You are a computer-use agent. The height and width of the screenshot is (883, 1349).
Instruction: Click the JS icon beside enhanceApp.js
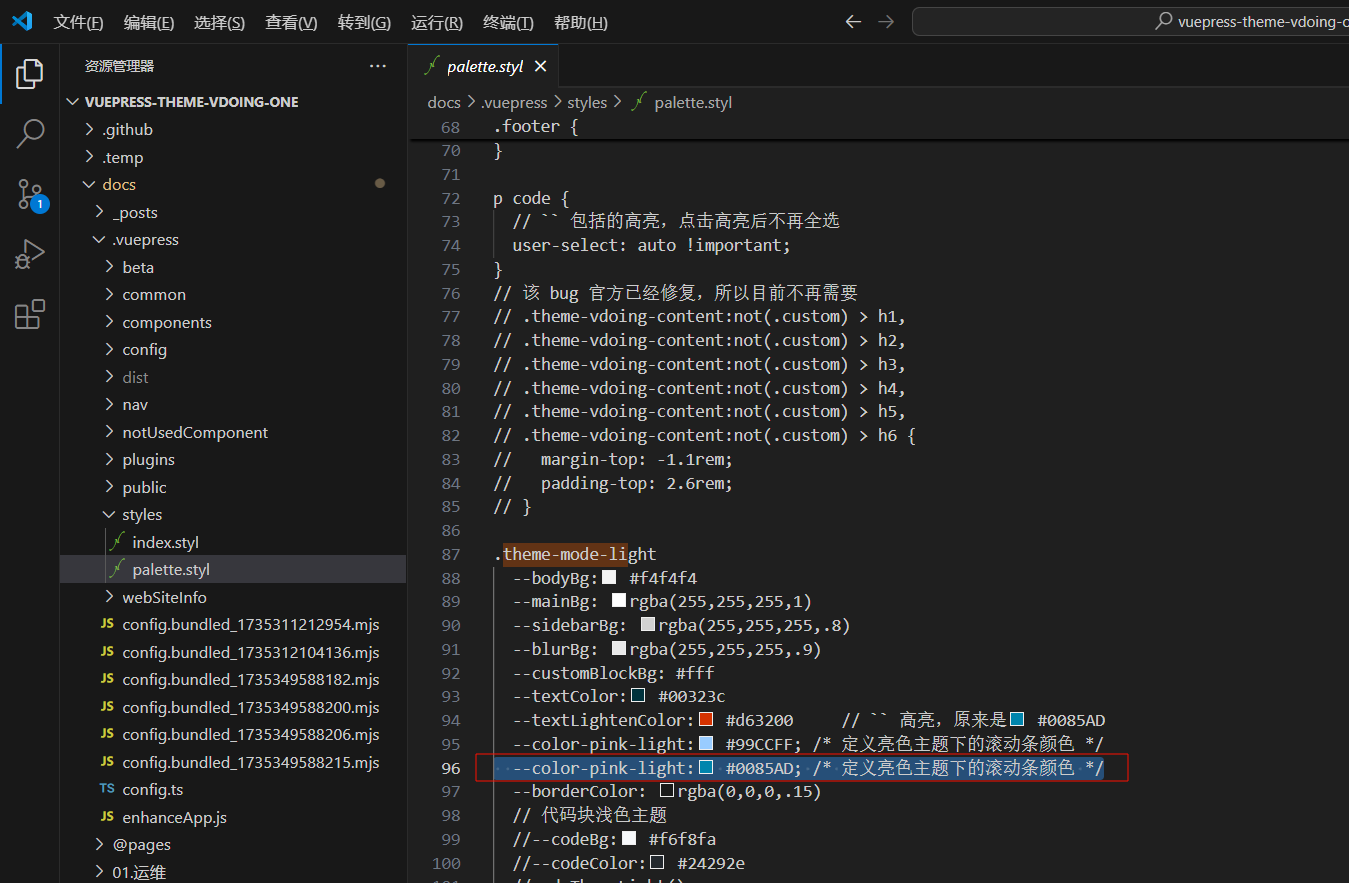coord(107,817)
